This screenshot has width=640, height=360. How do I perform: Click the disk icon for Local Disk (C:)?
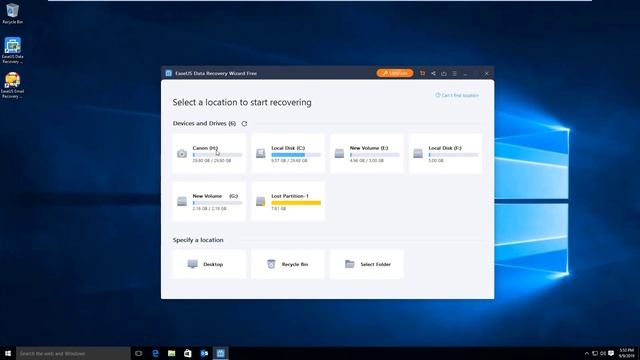[260, 153]
